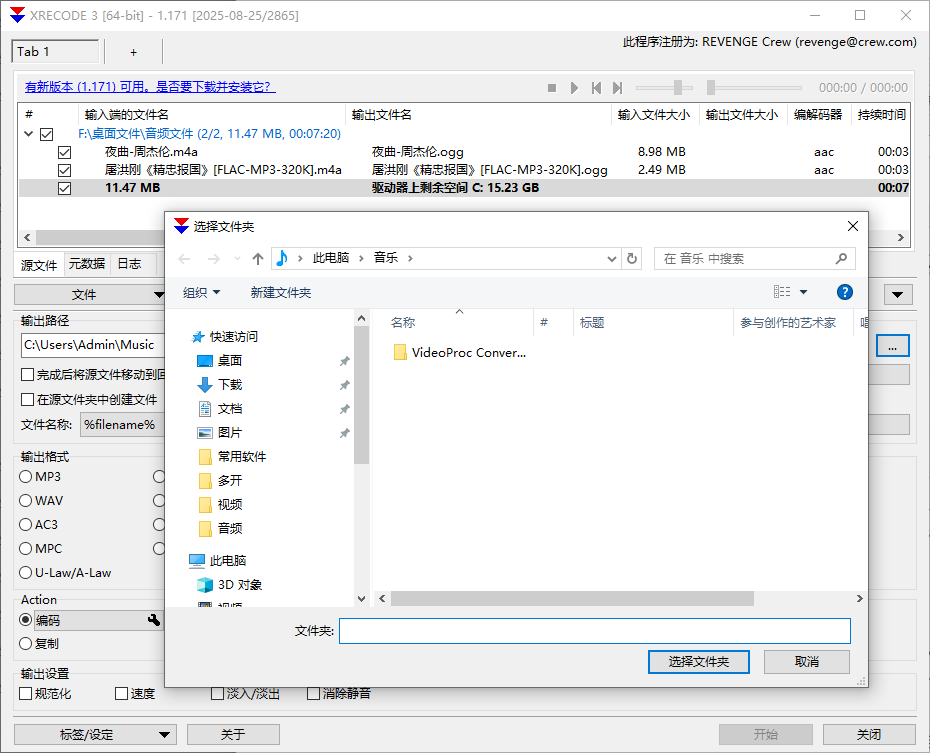
Task: Click inside the 文件夹 input field
Action: [595, 630]
